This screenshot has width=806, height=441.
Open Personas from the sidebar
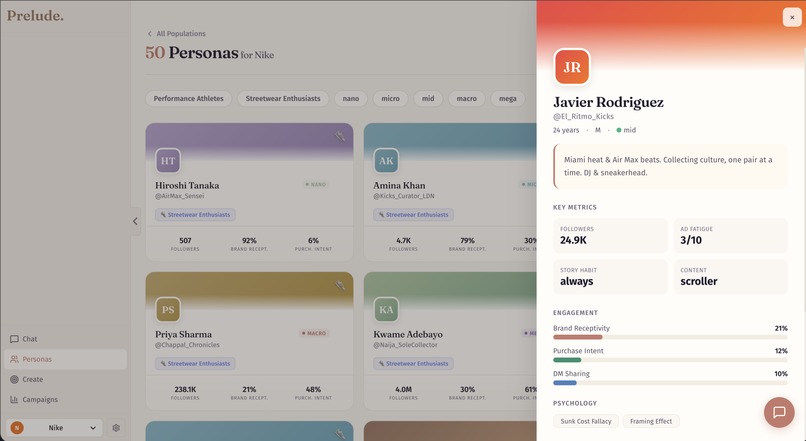click(x=65, y=359)
